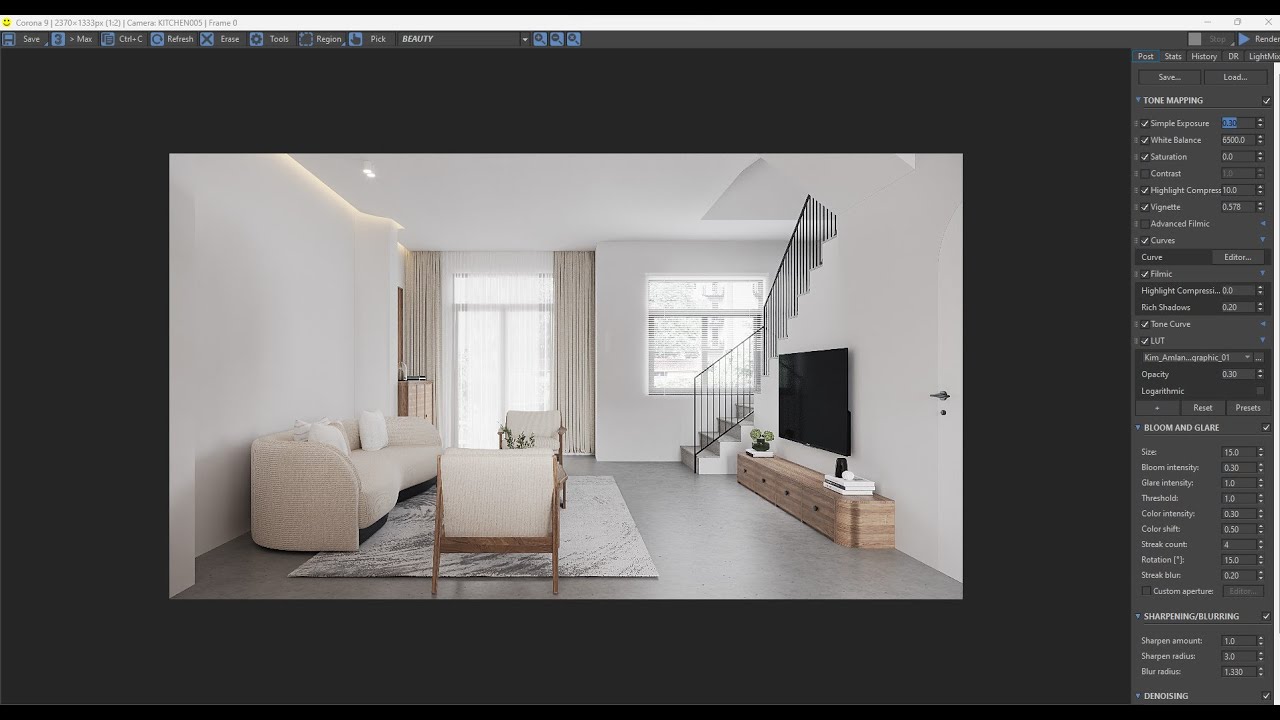Click the Bloom intensity value field
The height and width of the screenshot is (720, 1280).
(1238, 467)
